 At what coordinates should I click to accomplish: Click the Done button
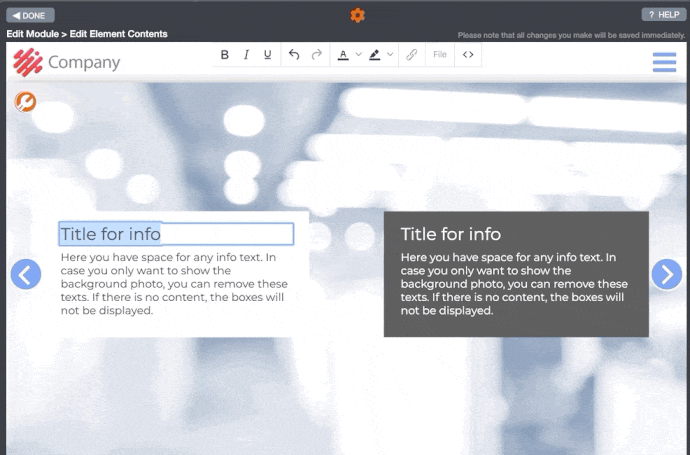click(x=30, y=15)
